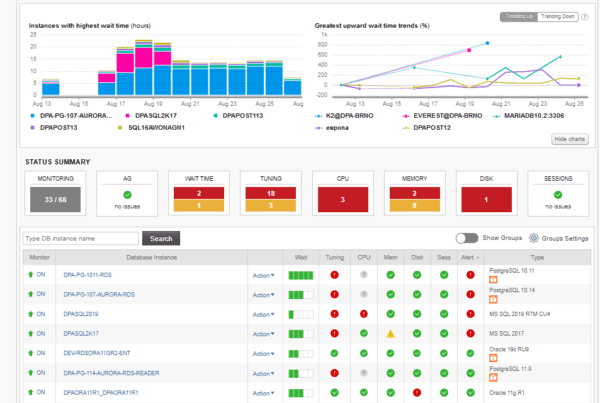Open Action dropdown for DPA-PG-114-AURORA-RDS-READER
This screenshot has height=403, width=600.
[263, 374]
